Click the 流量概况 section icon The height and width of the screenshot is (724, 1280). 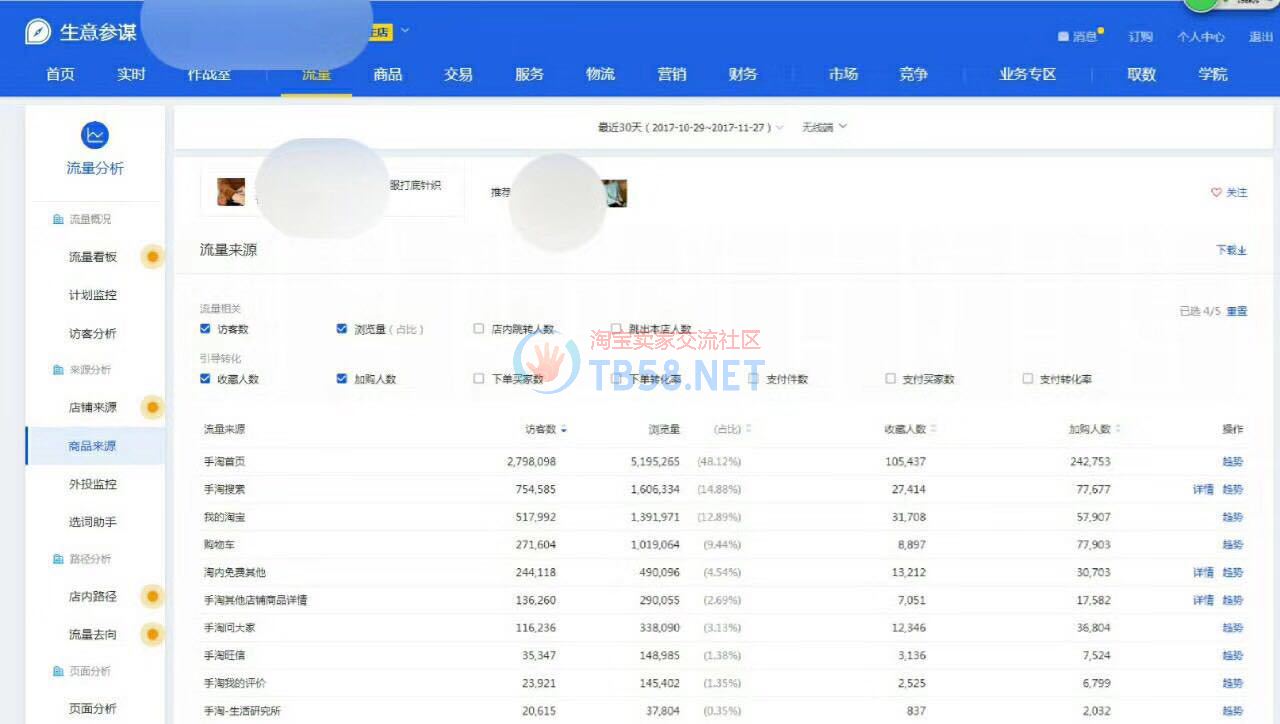[x=58, y=219]
